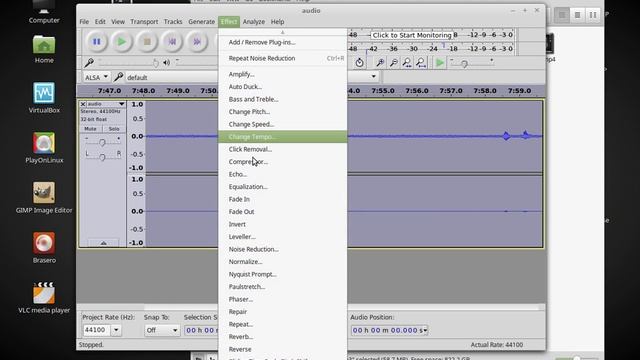The width and height of the screenshot is (640, 360).
Task: Choose Change Tempo... from Effect menu
Action: 283,137
